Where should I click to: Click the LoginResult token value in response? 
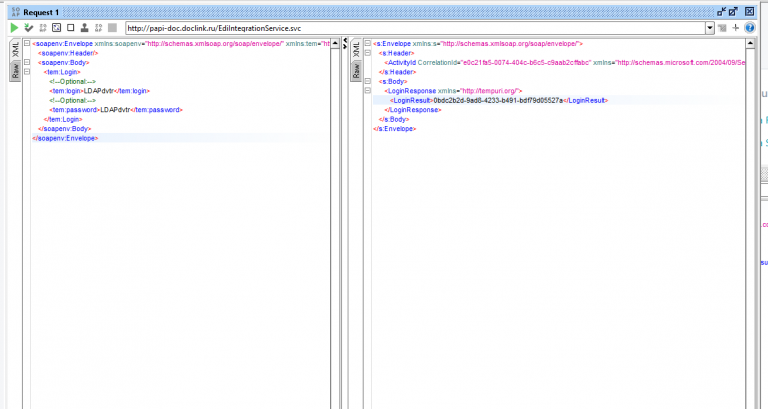click(498, 100)
